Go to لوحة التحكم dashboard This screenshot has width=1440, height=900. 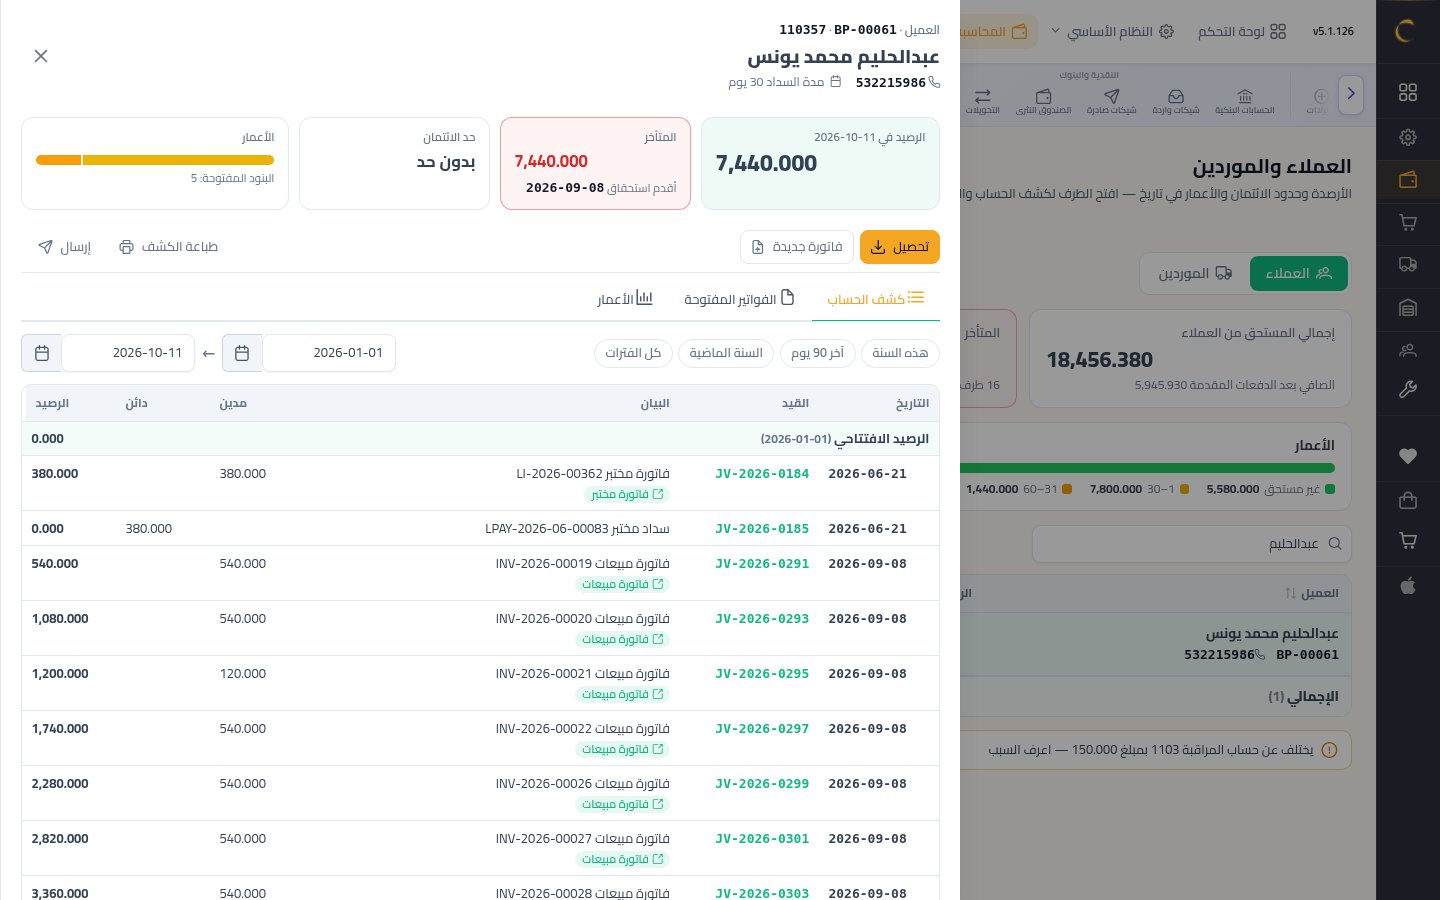(x=1243, y=32)
